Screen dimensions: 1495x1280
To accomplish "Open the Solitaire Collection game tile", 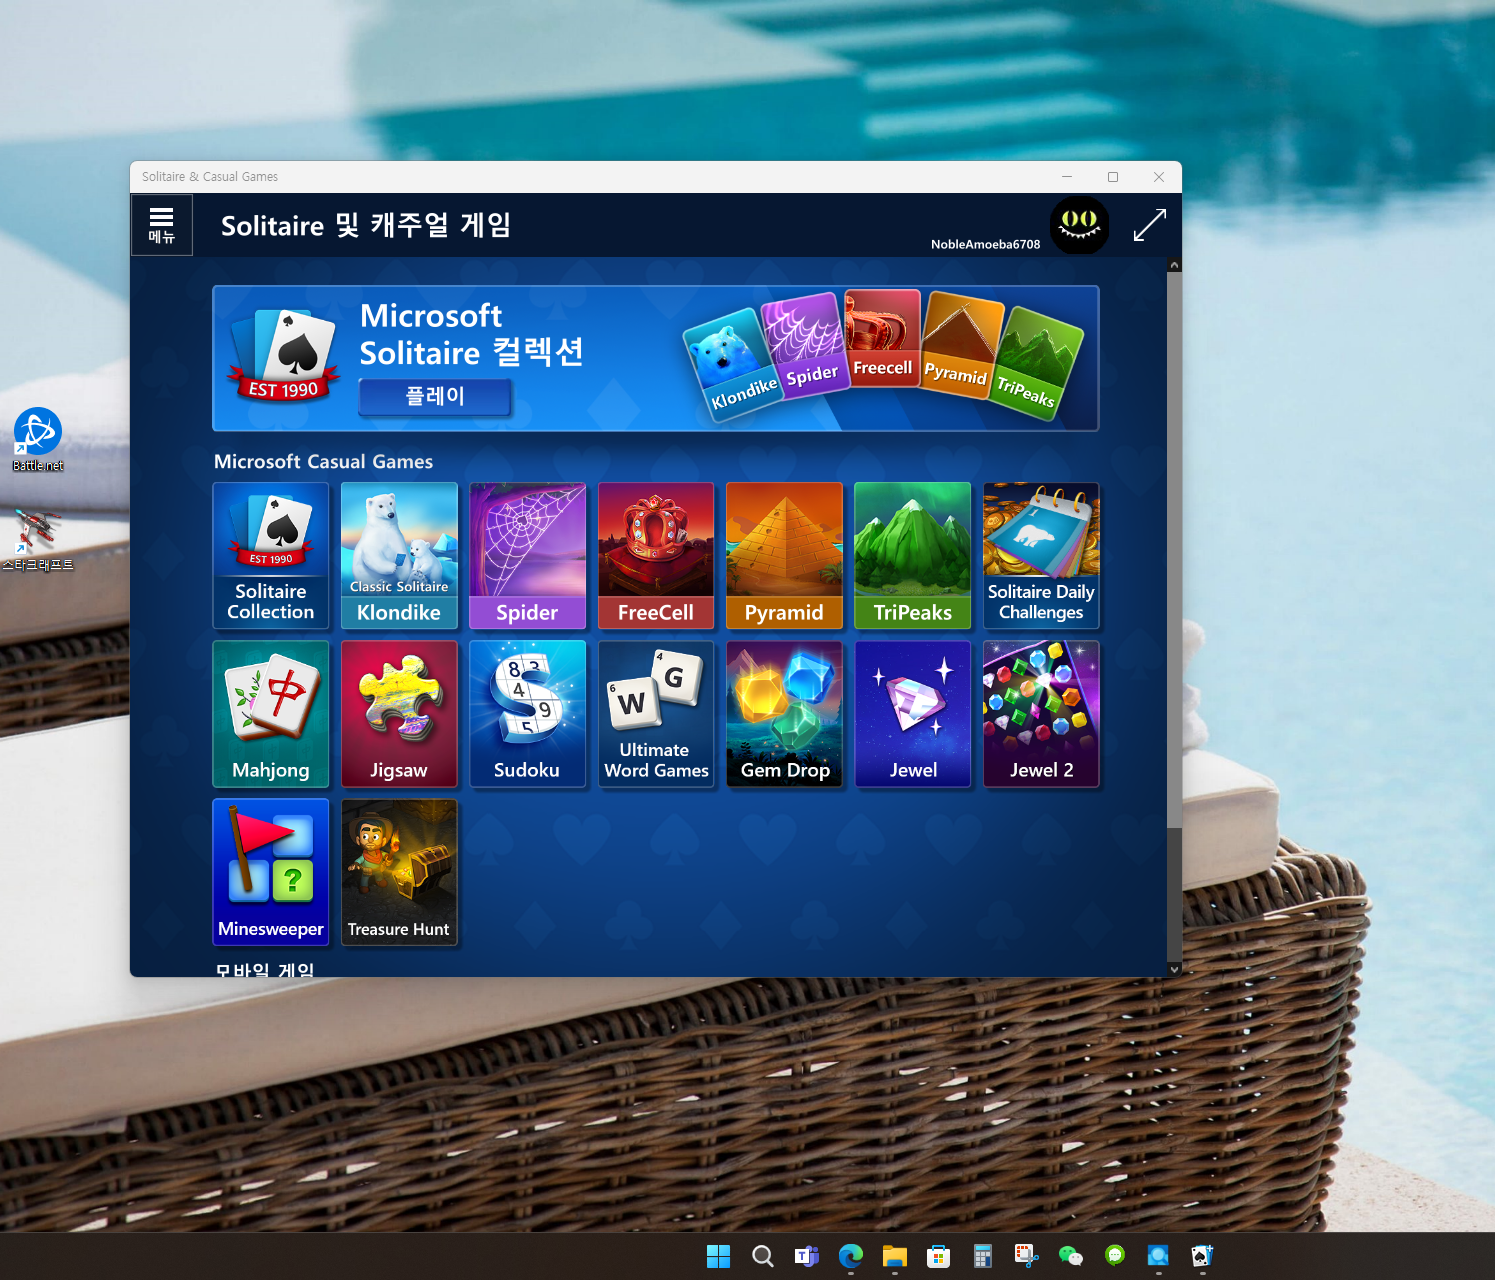I will (271, 556).
